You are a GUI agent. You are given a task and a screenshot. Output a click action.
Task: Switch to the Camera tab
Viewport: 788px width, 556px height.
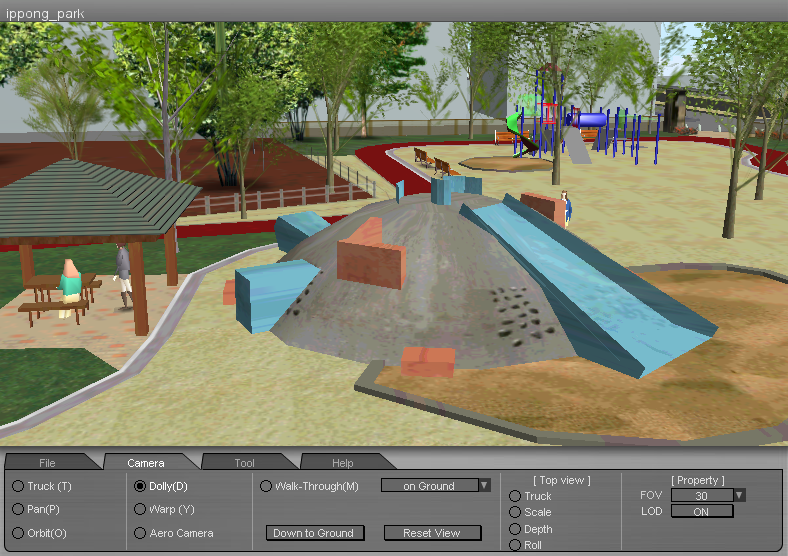[x=146, y=462]
